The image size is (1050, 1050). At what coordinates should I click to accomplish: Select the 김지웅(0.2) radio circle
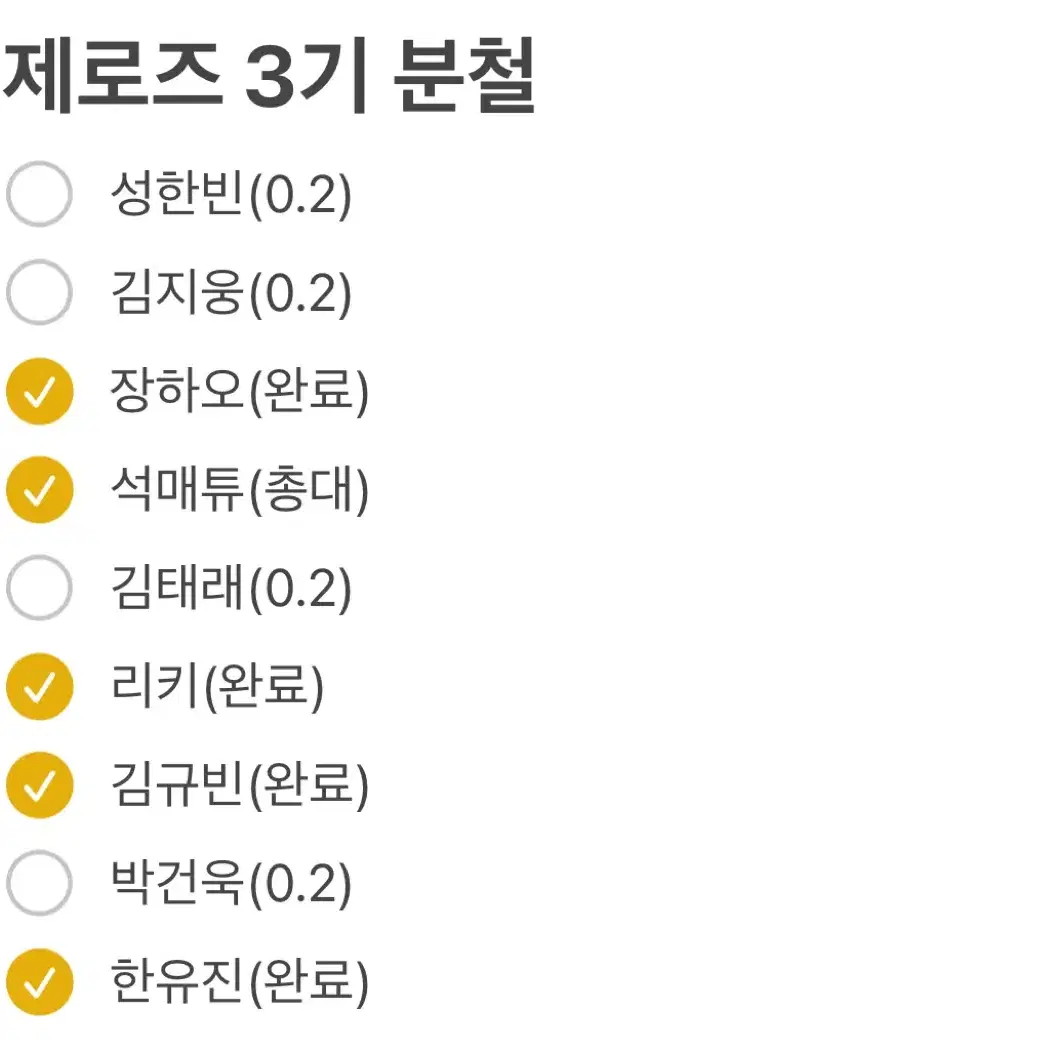coord(39,294)
